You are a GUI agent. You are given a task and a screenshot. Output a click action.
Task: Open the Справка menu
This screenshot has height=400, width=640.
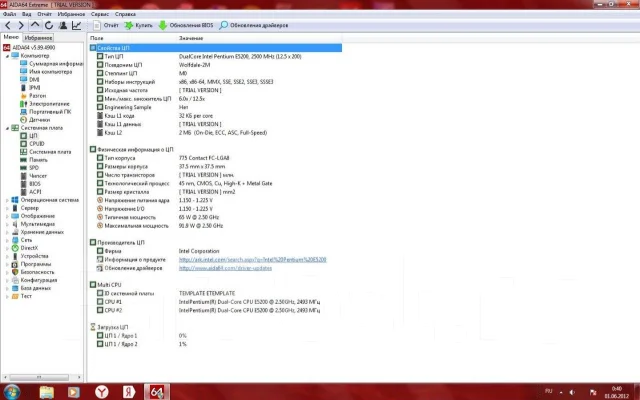[x=125, y=14]
